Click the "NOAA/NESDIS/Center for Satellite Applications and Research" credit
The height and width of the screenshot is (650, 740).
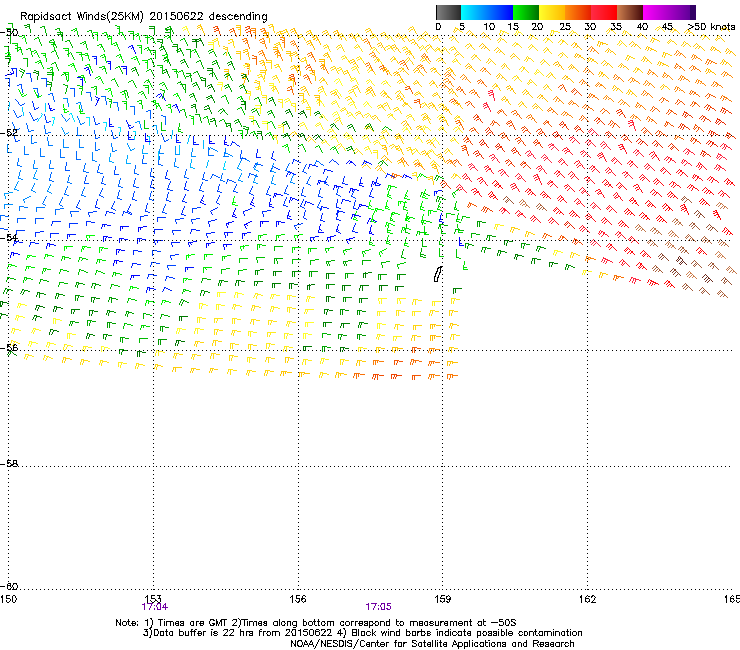432,644
